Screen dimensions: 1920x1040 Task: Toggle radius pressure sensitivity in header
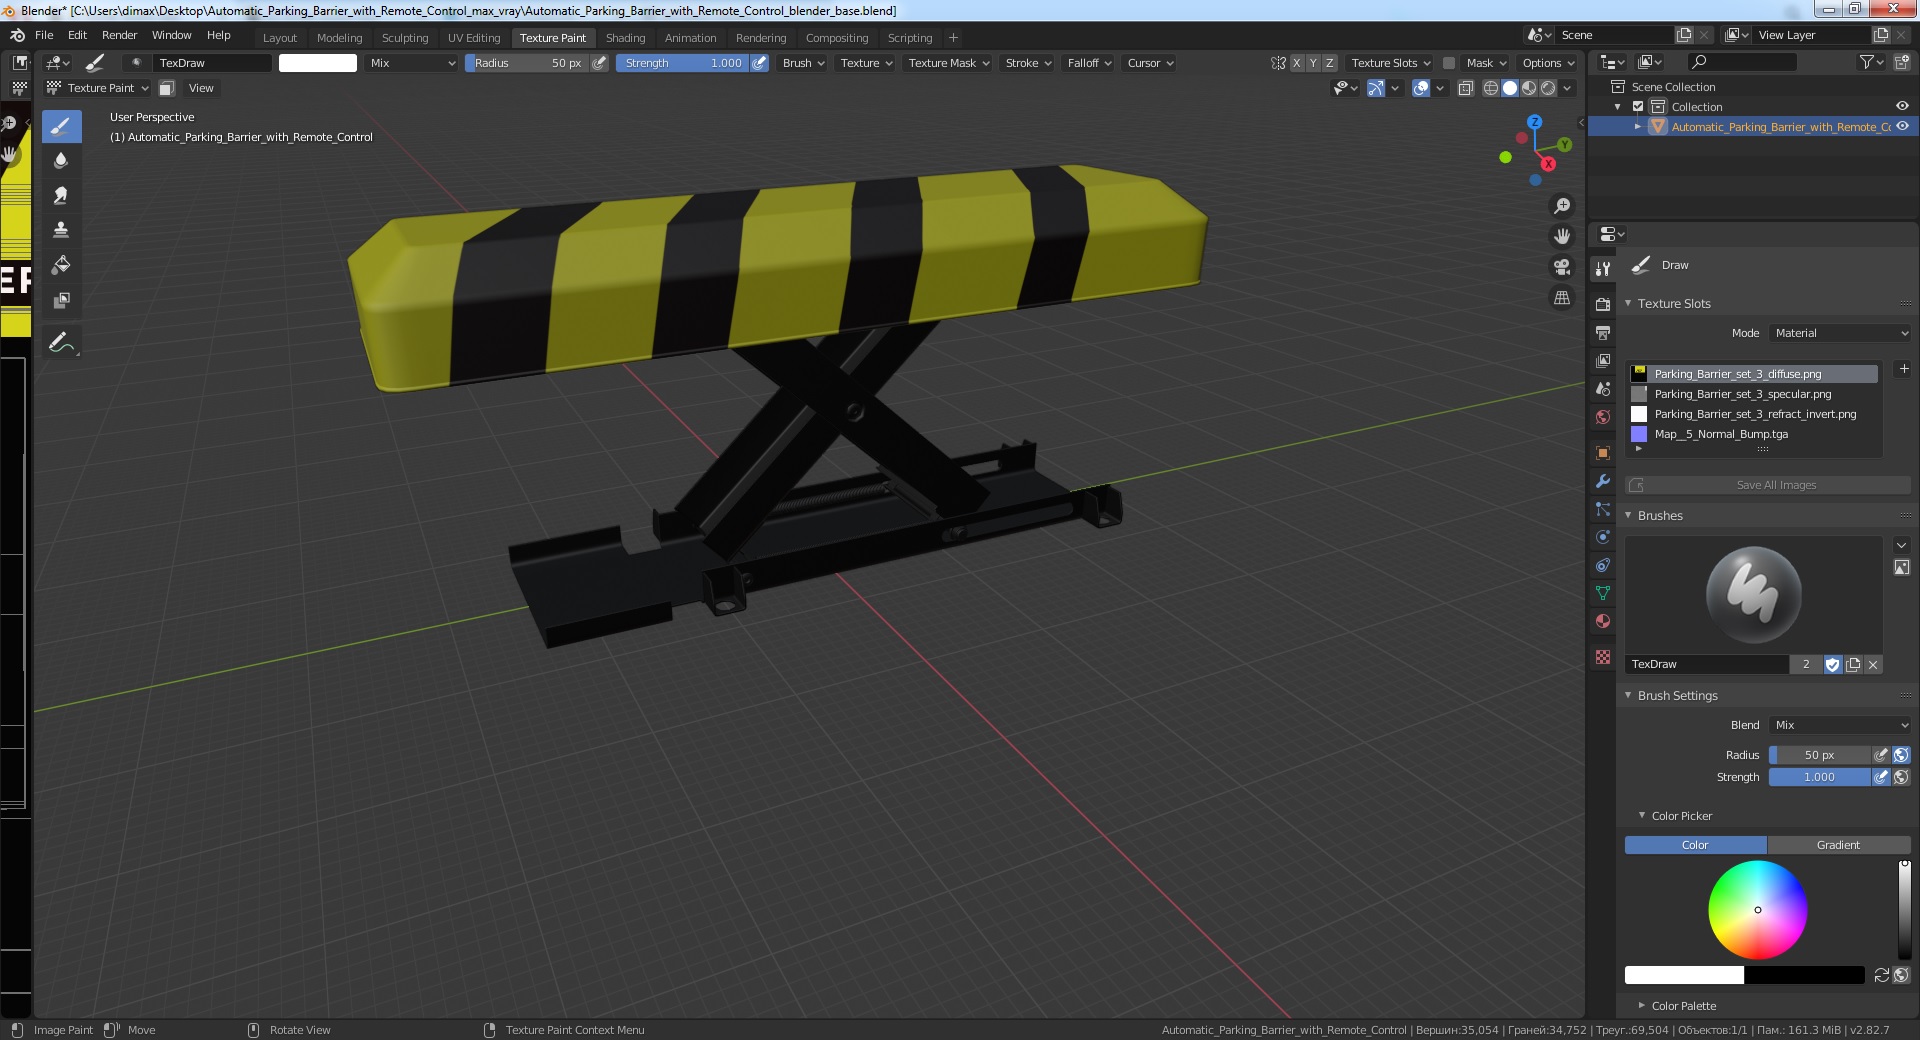(x=600, y=63)
